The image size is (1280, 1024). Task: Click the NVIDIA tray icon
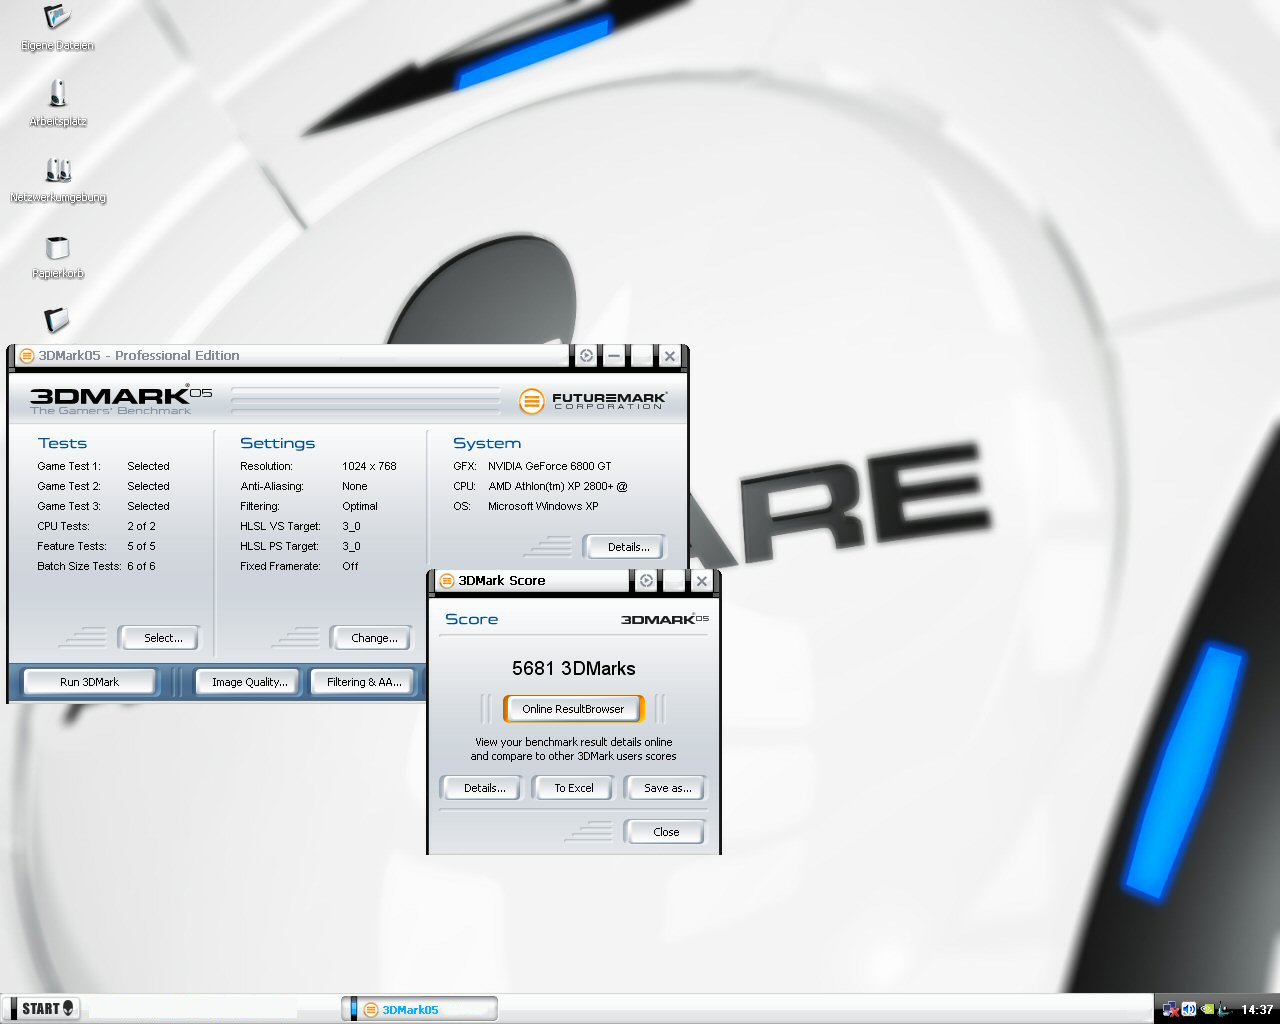tap(1207, 1009)
